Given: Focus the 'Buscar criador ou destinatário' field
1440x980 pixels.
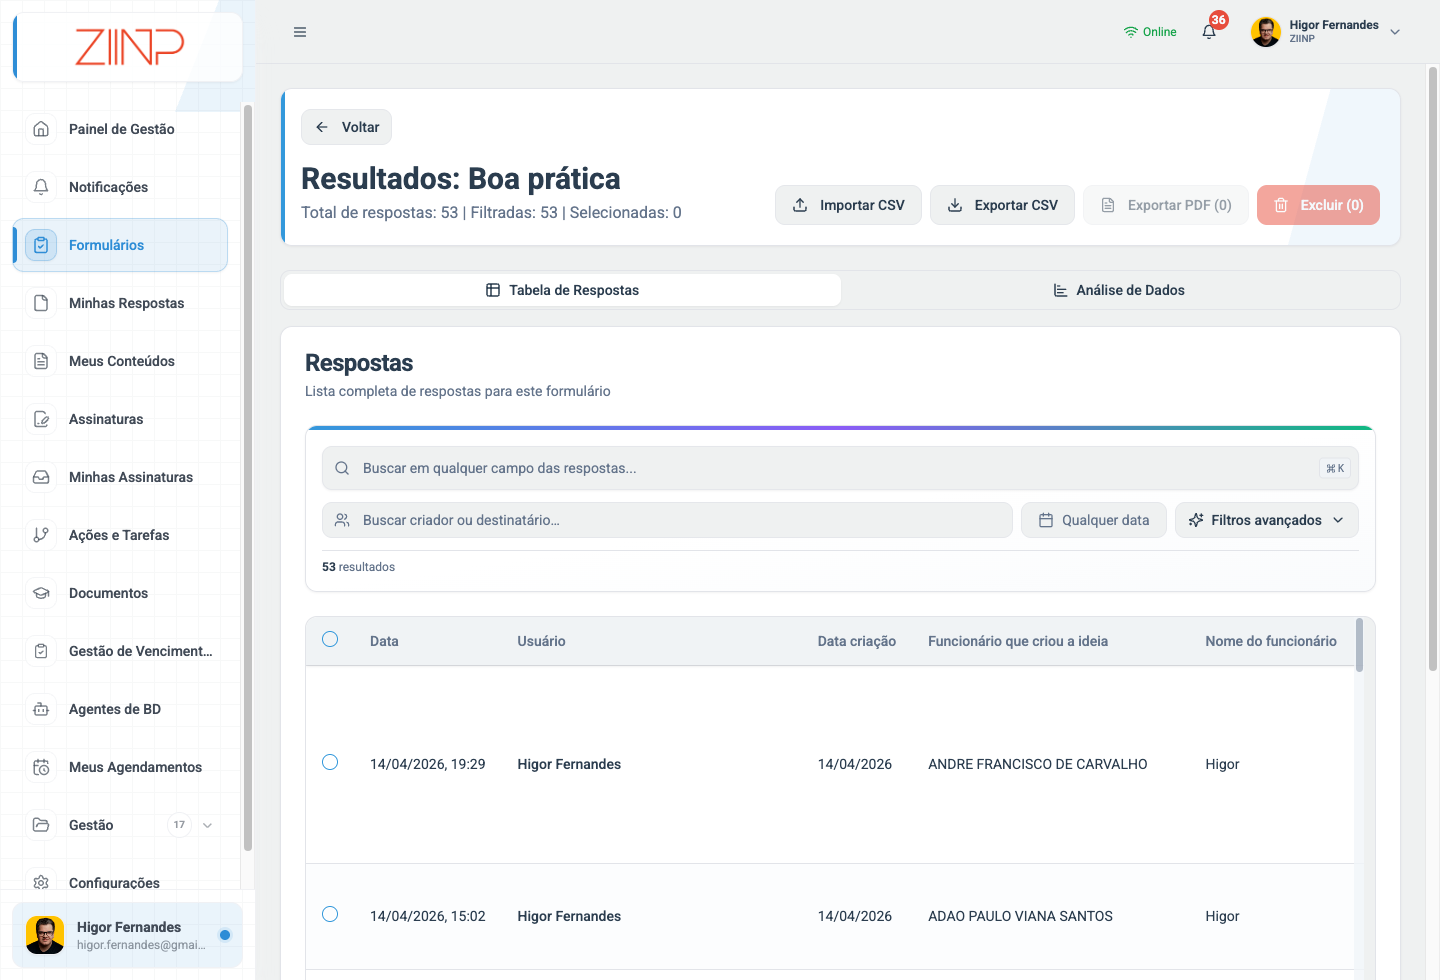Looking at the screenshot, I should [x=667, y=520].
